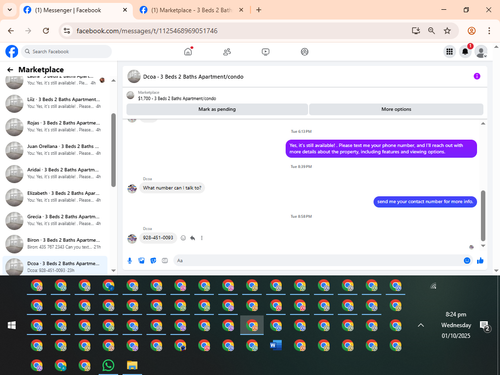The height and width of the screenshot is (375, 500).
Task: Send a thumbs-up like
Action: [480, 261]
